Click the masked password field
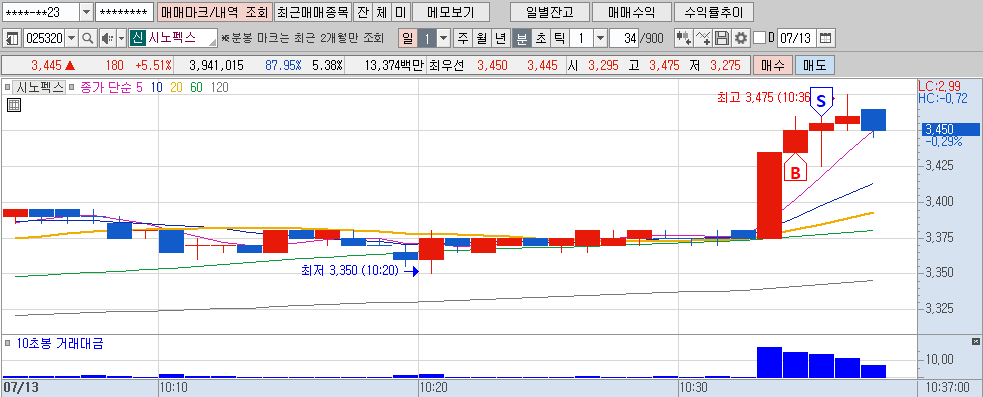Screen dimensions: 983x397 click(124, 12)
